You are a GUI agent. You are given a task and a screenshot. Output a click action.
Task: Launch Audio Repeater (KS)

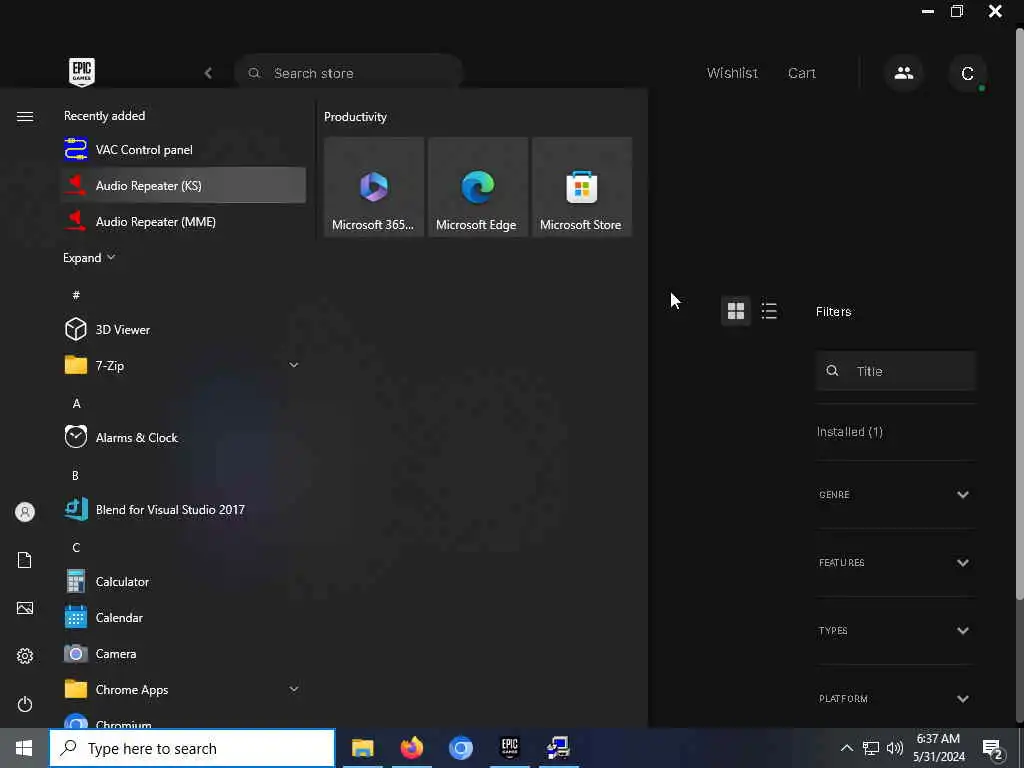(x=183, y=185)
